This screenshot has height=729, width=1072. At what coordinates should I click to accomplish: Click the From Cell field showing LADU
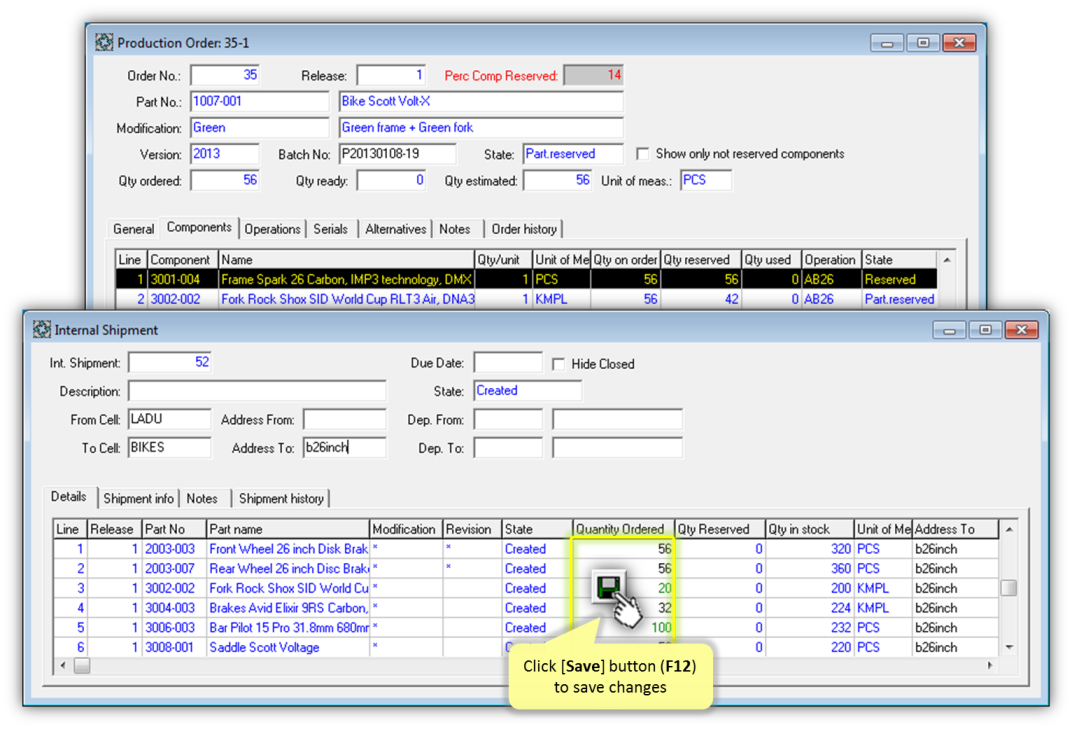coord(170,419)
